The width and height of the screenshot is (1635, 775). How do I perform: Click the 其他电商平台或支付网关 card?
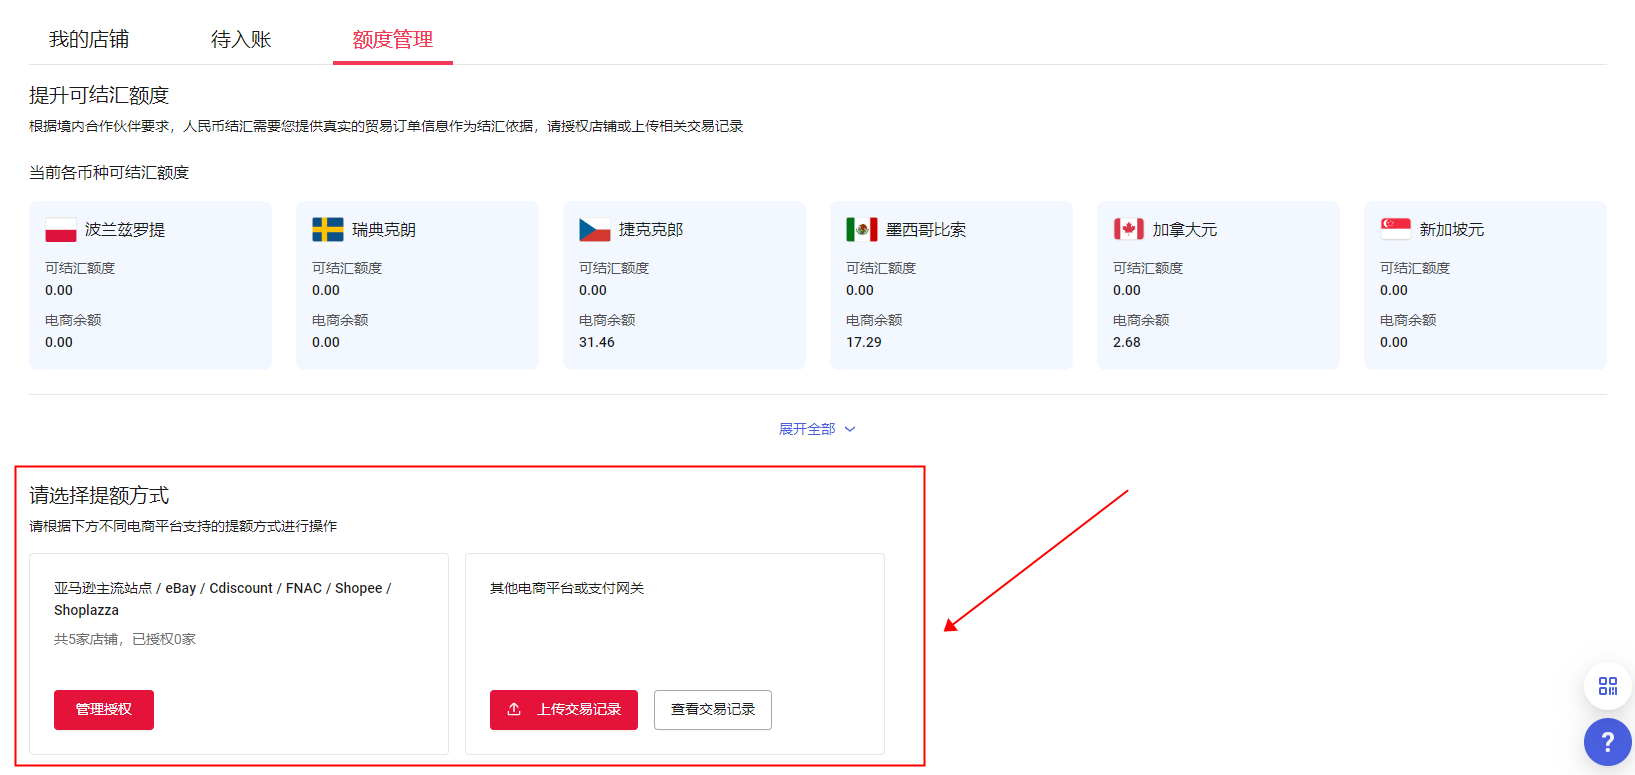[674, 630]
